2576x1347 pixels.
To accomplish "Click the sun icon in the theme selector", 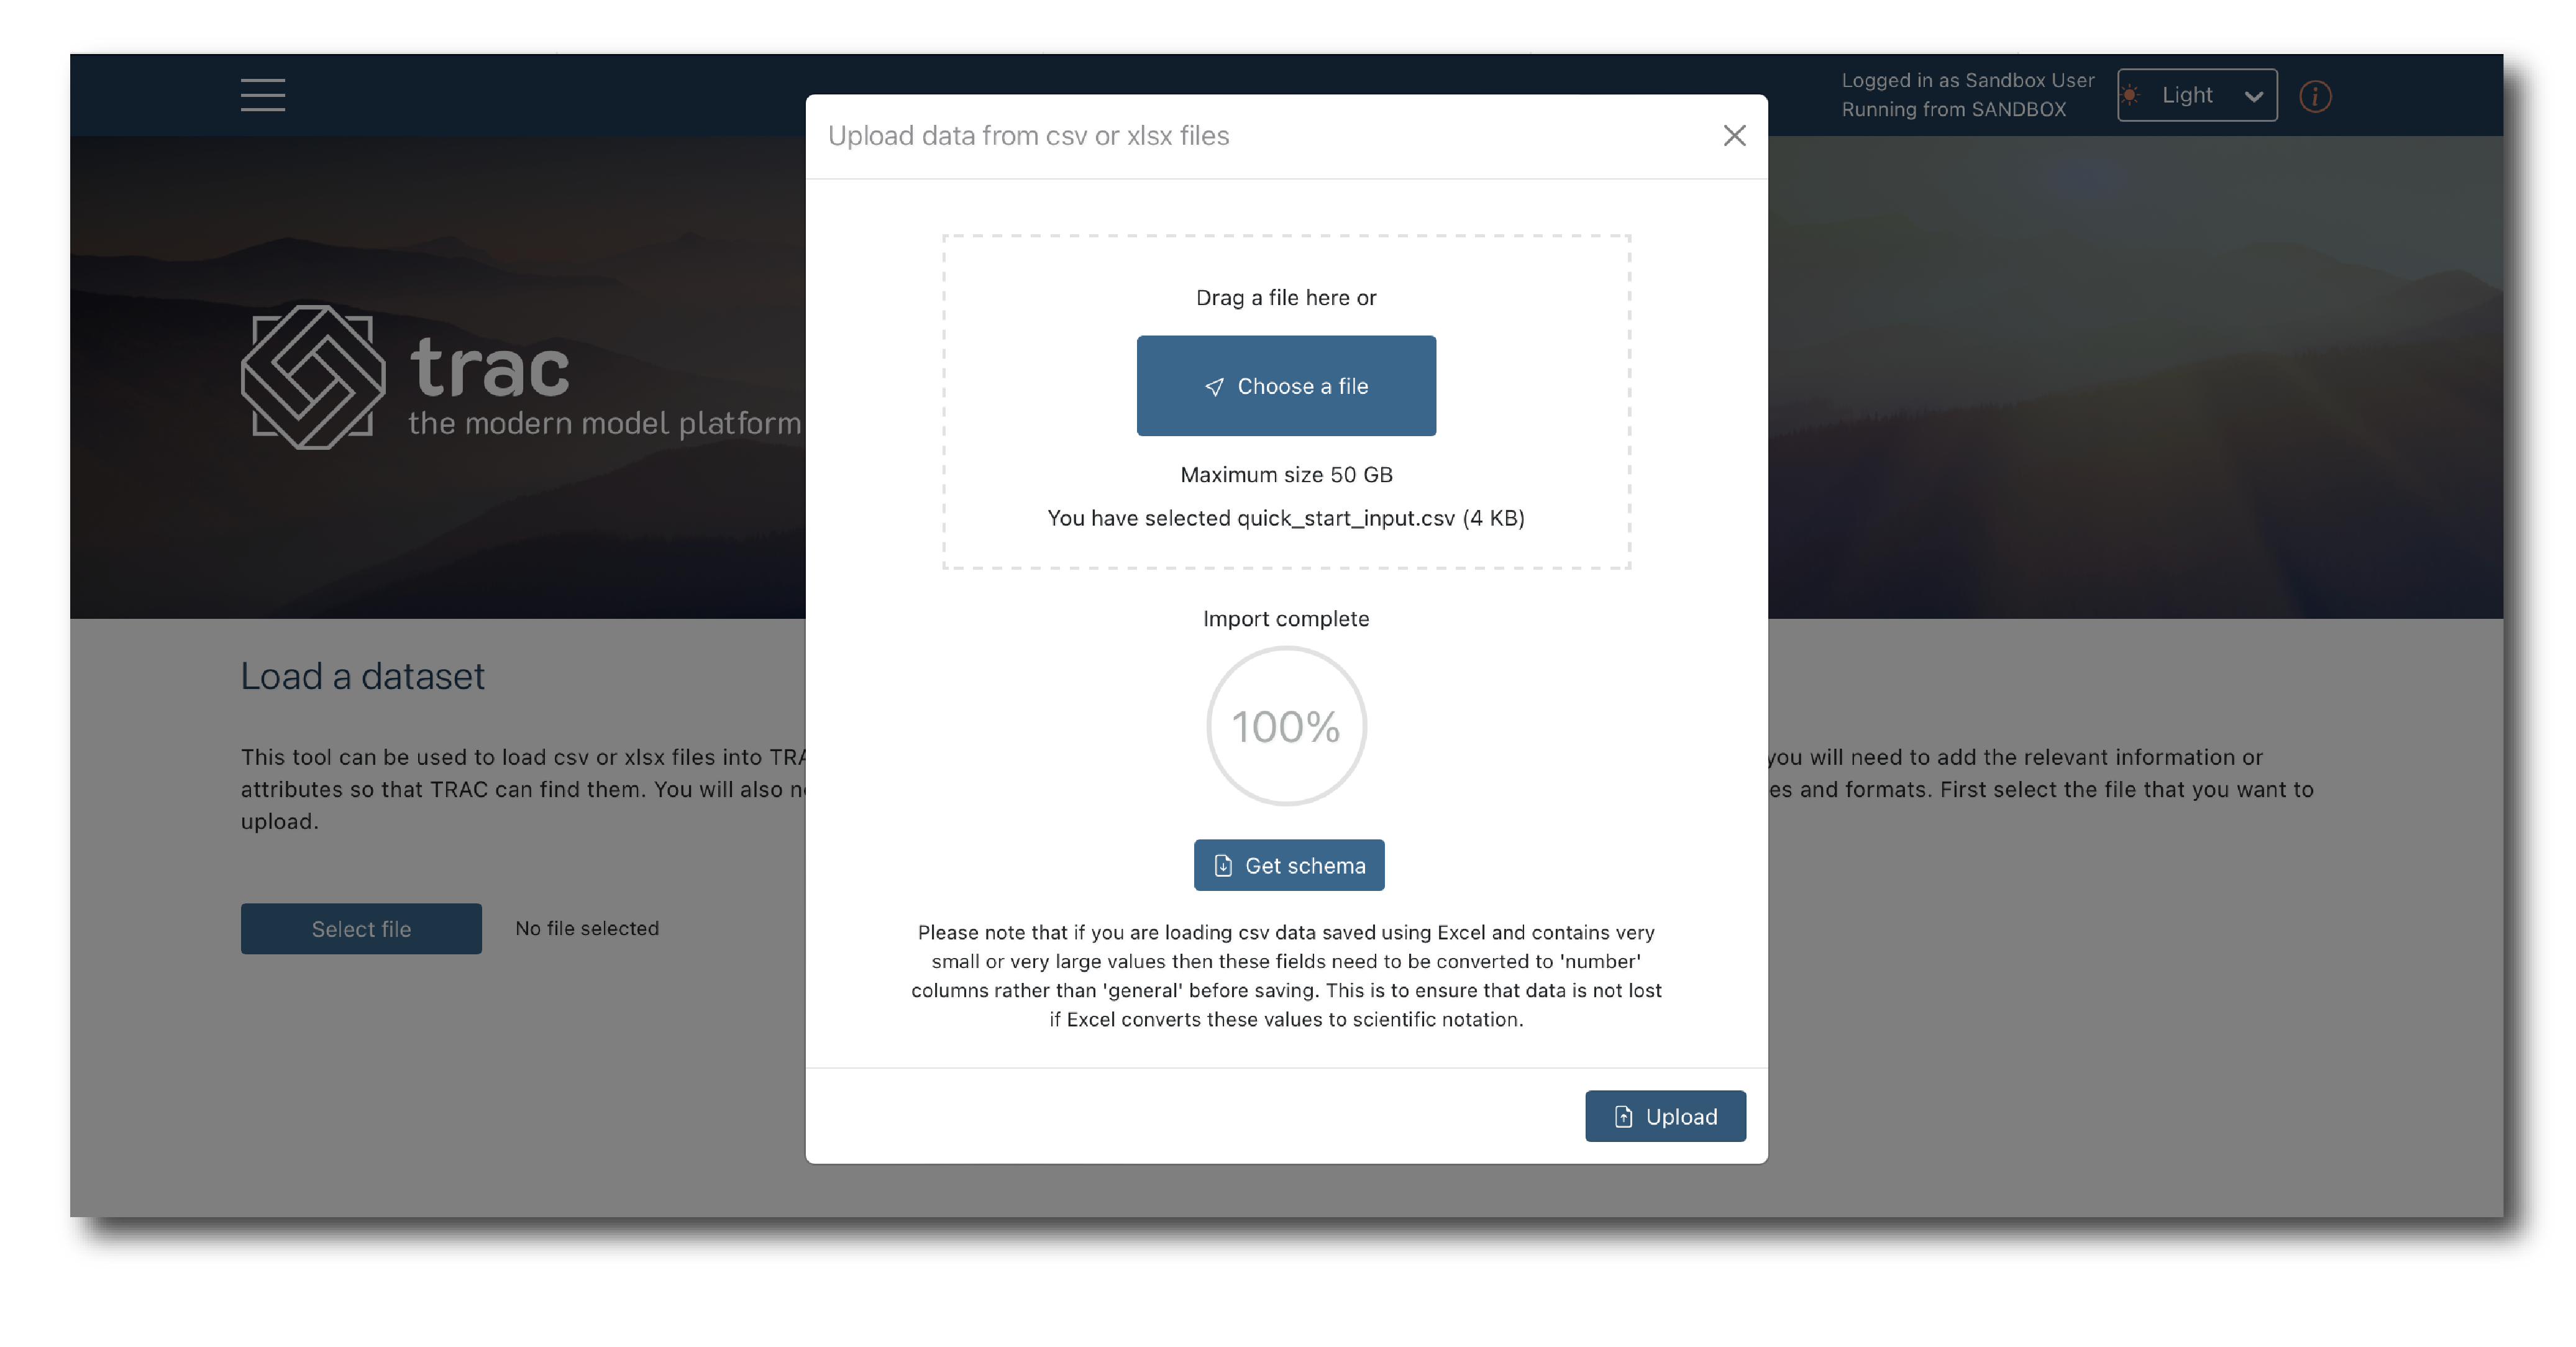I will coord(2131,95).
